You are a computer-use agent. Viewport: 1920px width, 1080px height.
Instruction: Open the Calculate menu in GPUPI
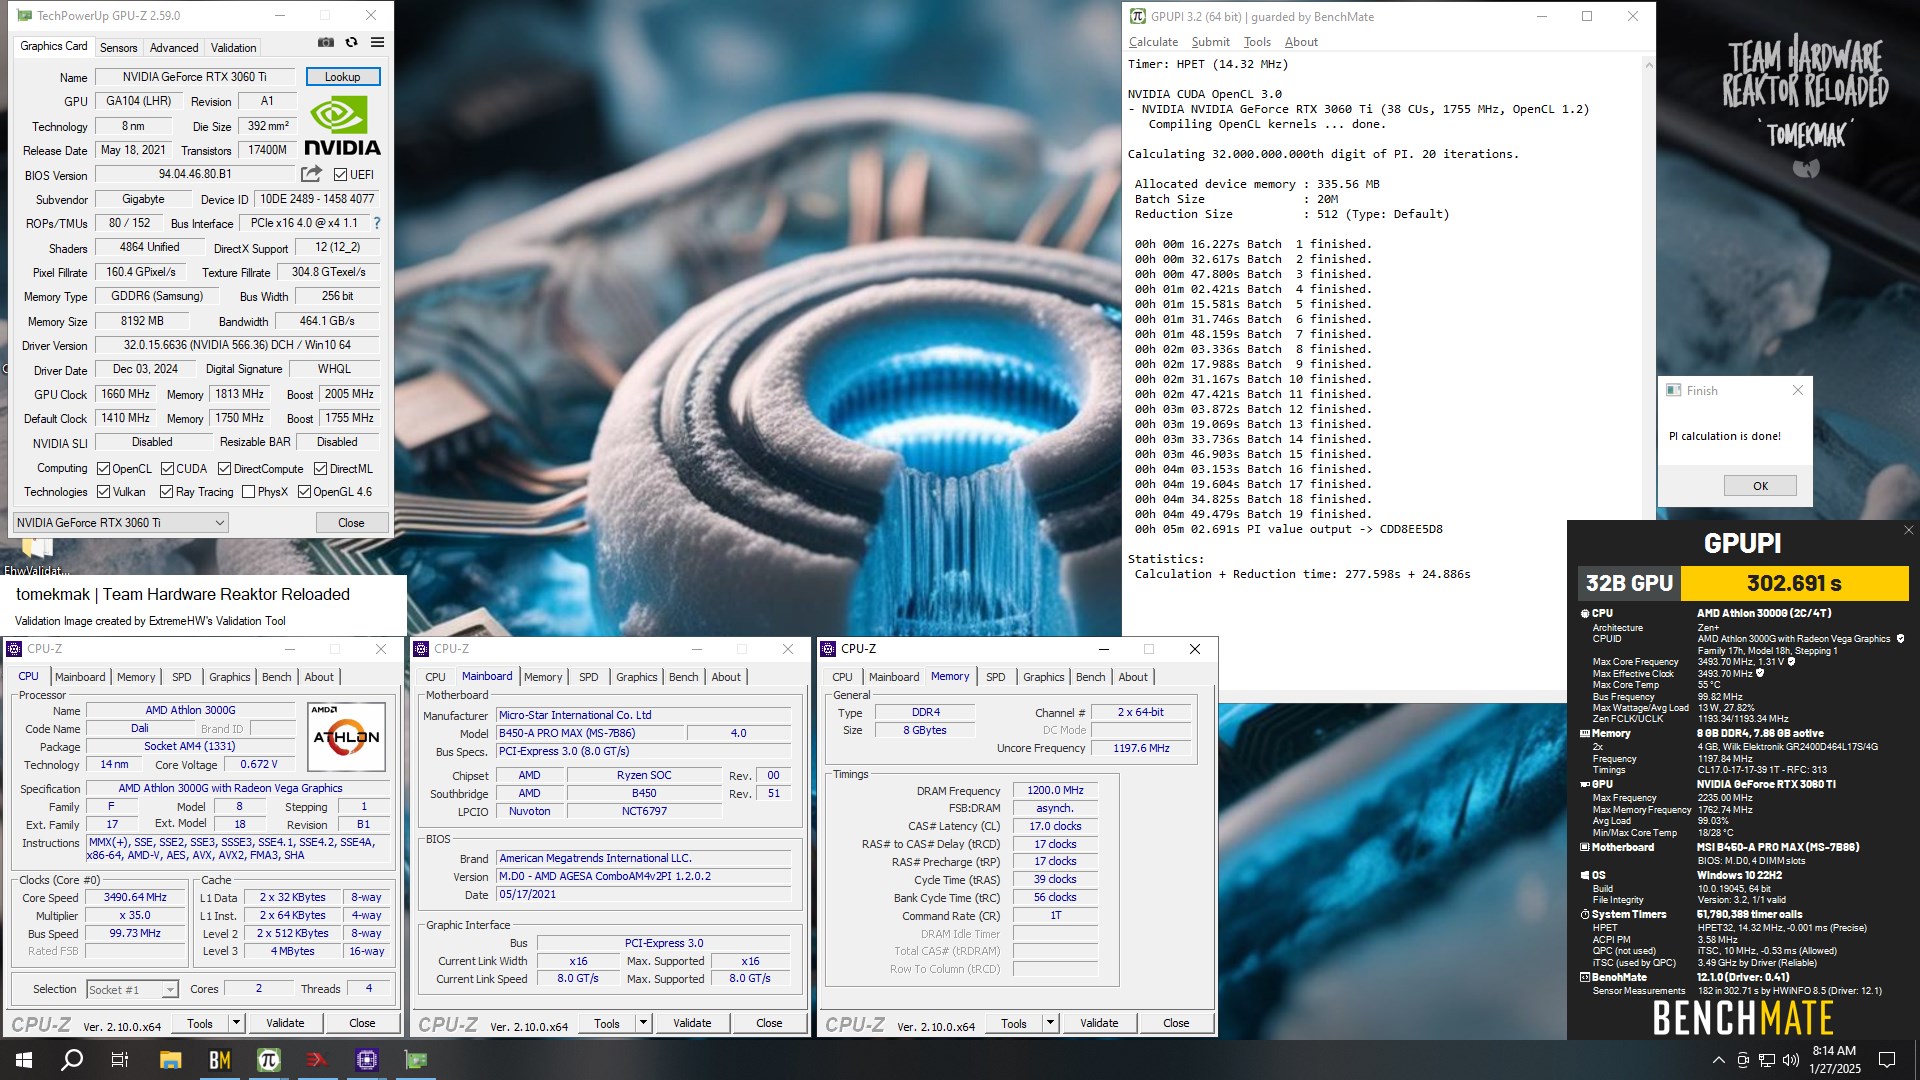1153,42
